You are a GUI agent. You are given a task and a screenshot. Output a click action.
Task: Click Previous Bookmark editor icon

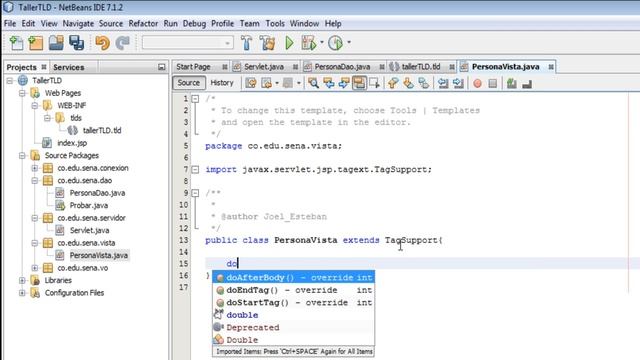point(393,83)
